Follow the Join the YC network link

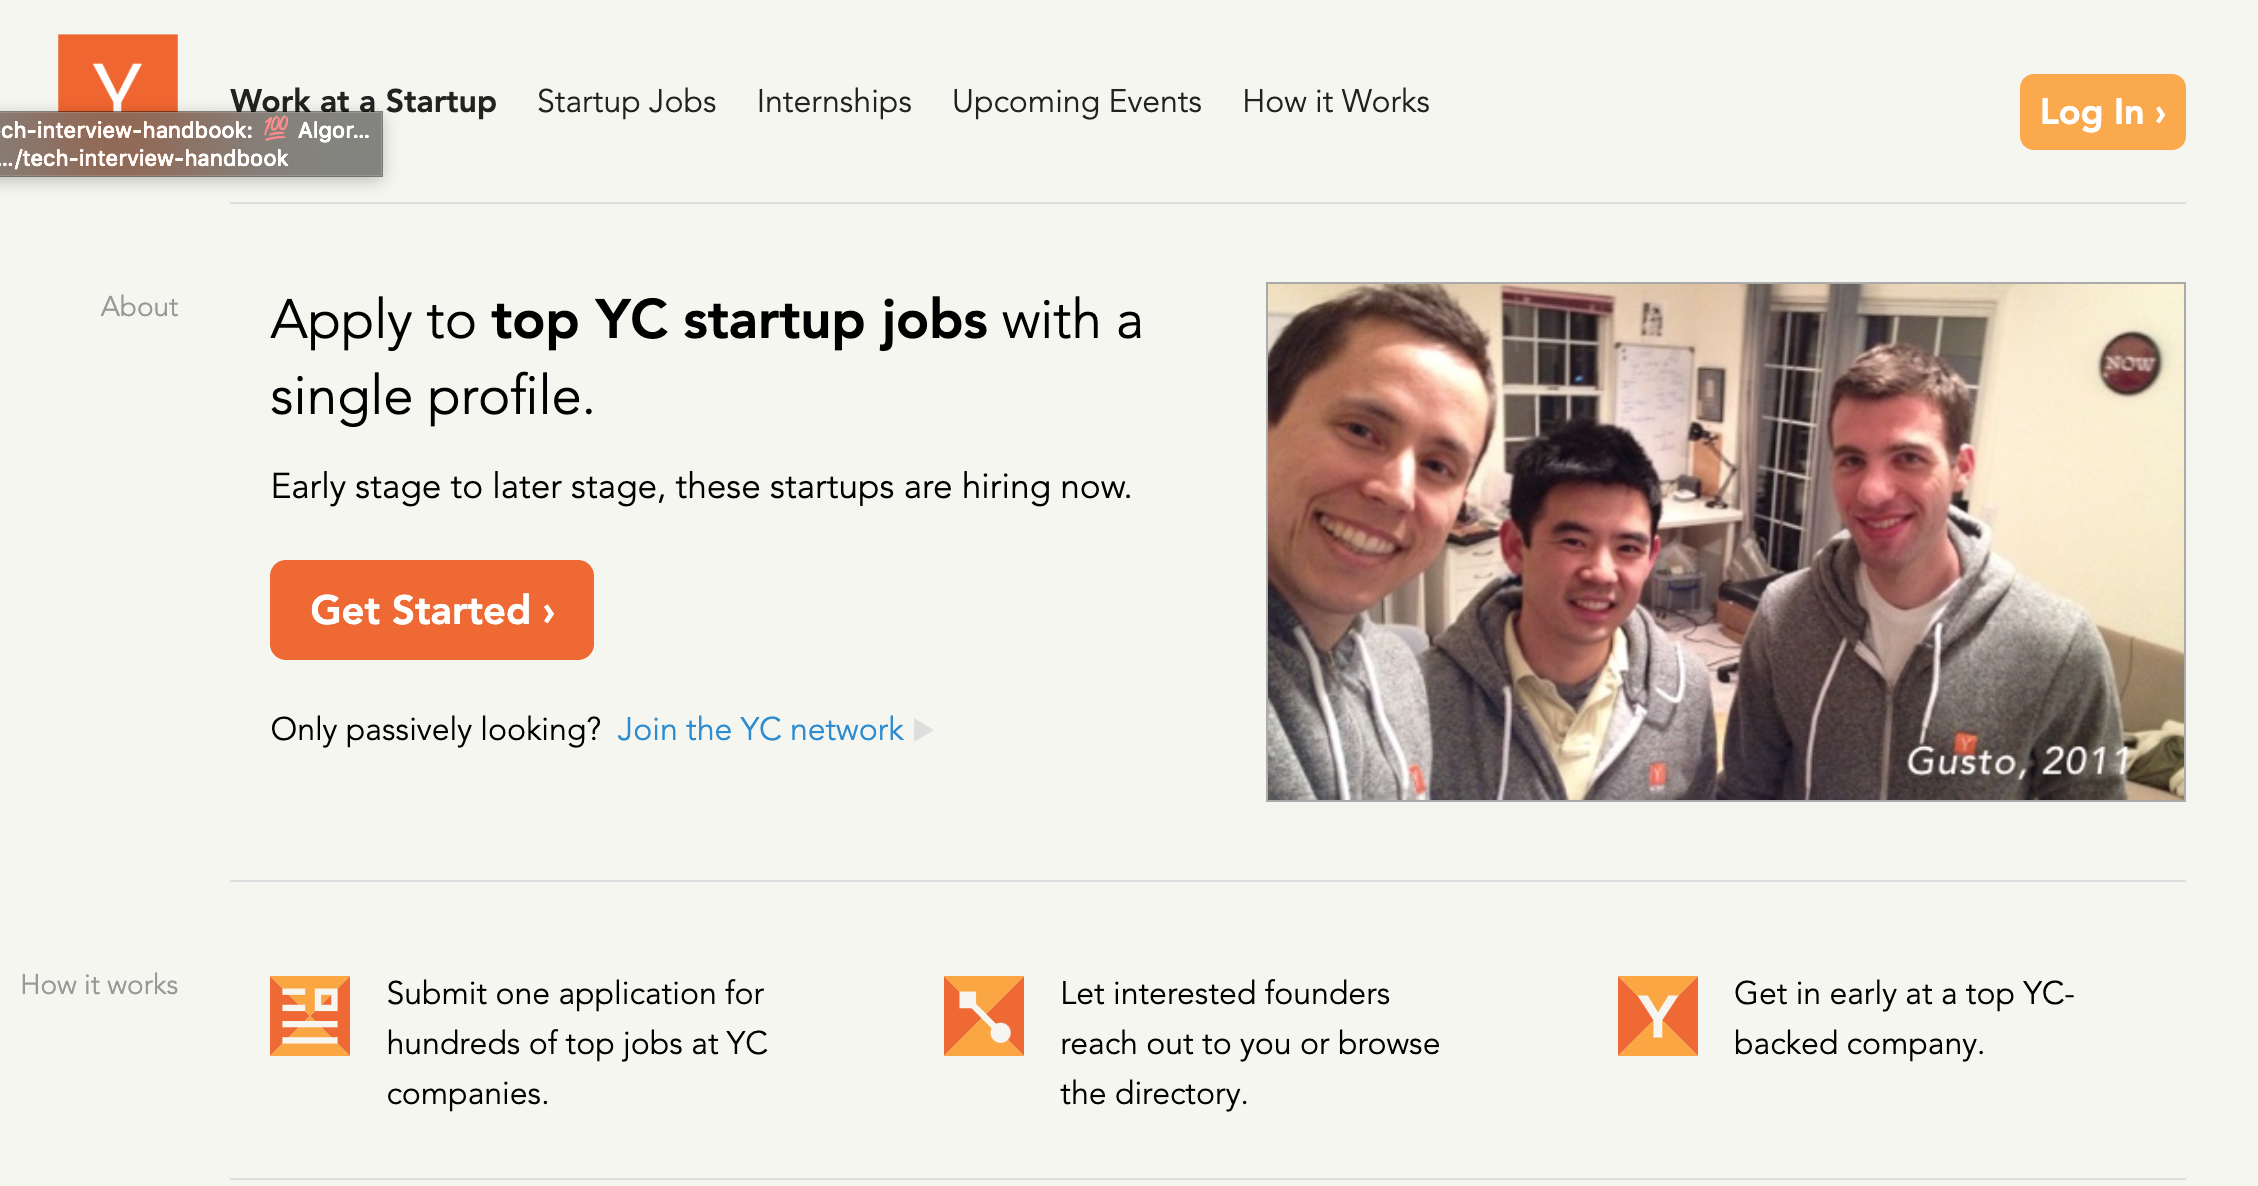click(x=760, y=730)
